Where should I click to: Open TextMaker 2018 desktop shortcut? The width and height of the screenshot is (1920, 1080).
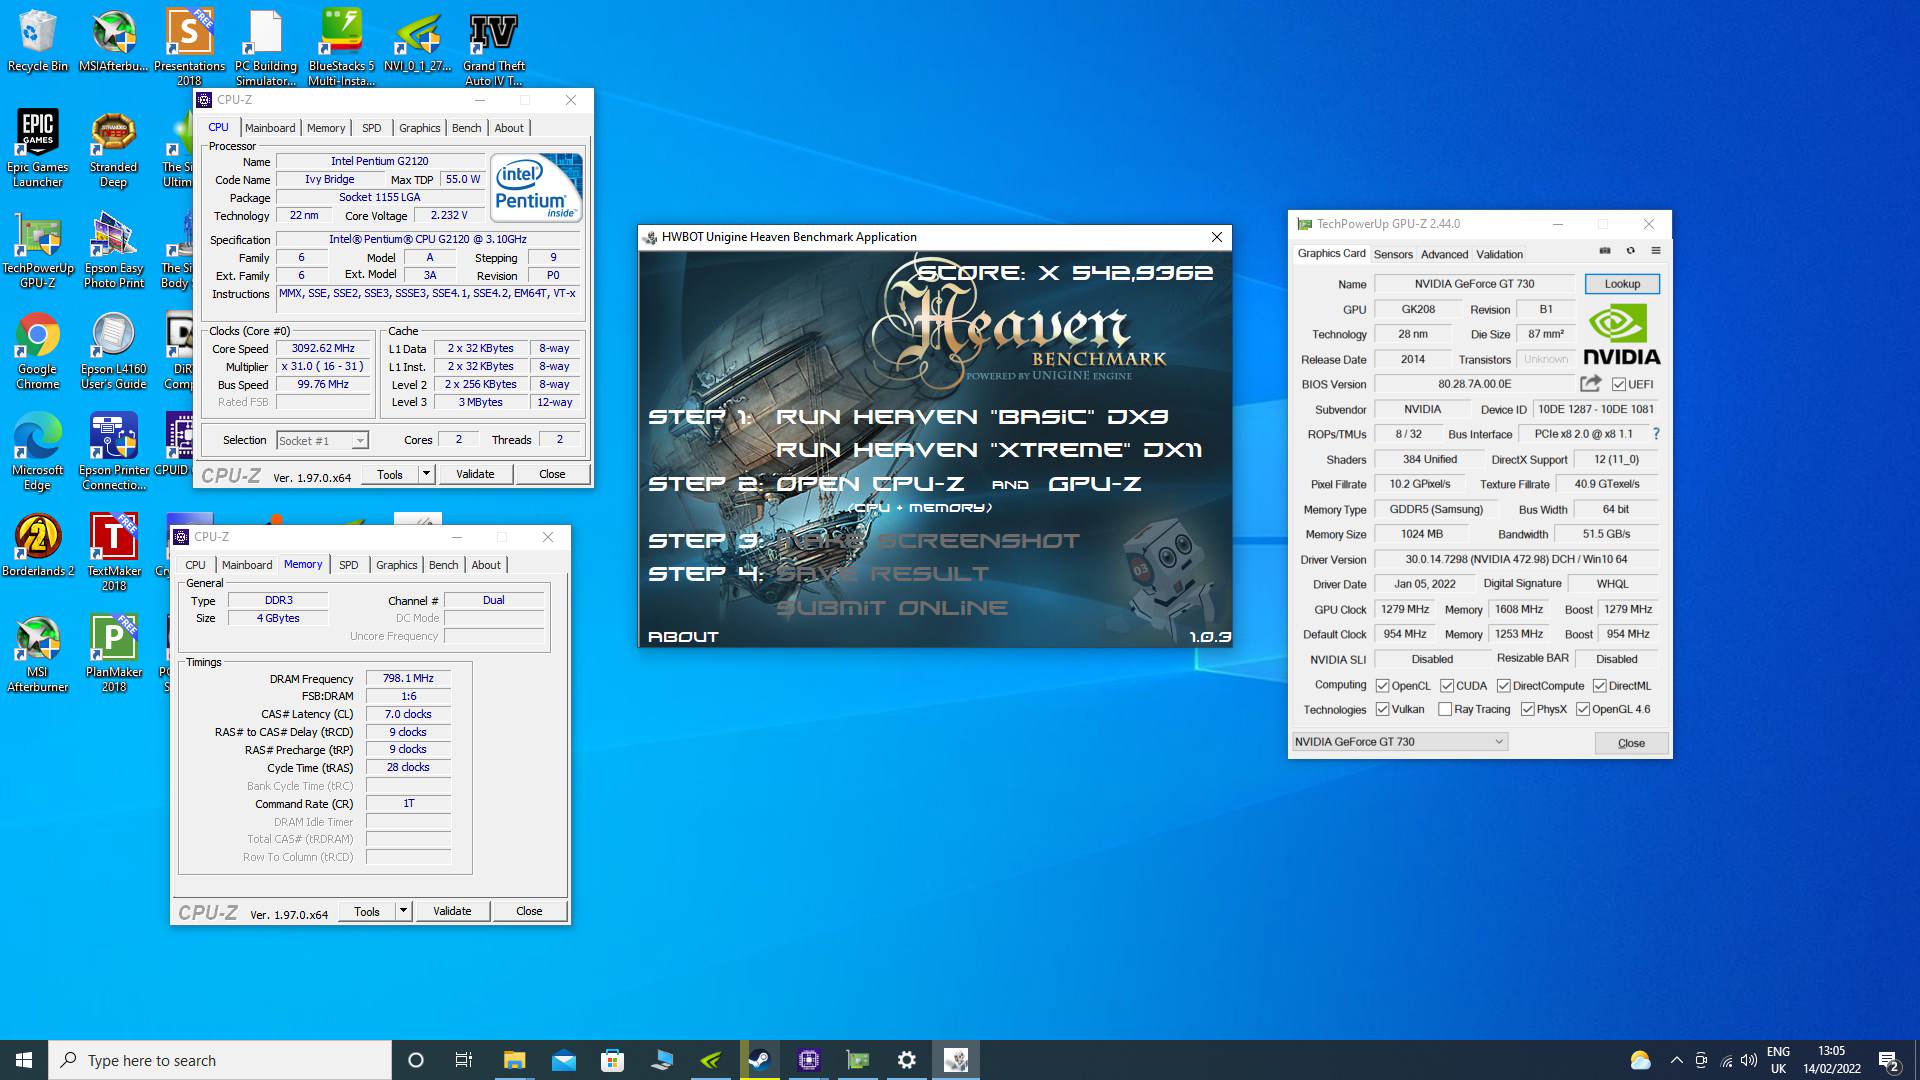113,553
